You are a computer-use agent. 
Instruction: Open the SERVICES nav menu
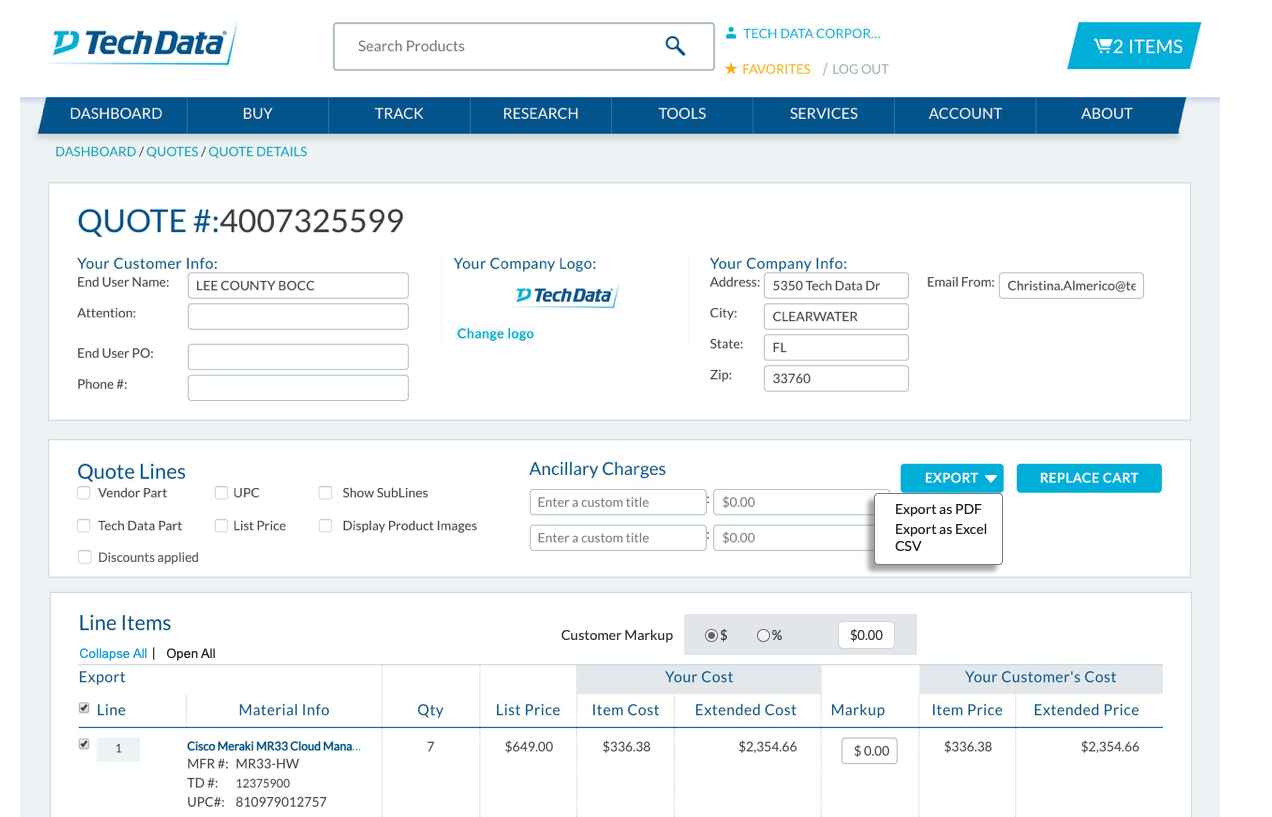pos(823,114)
